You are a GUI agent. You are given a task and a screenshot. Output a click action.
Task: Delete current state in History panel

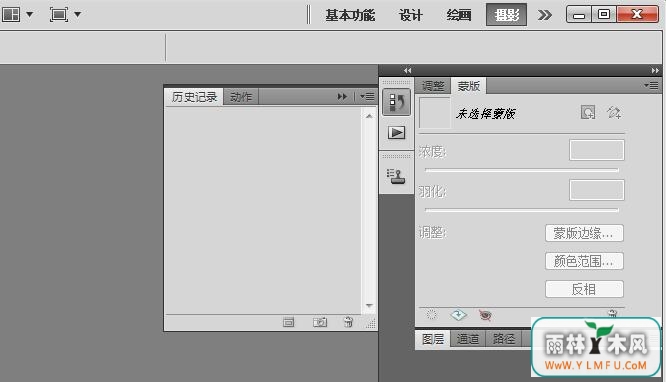(x=348, y=322)
